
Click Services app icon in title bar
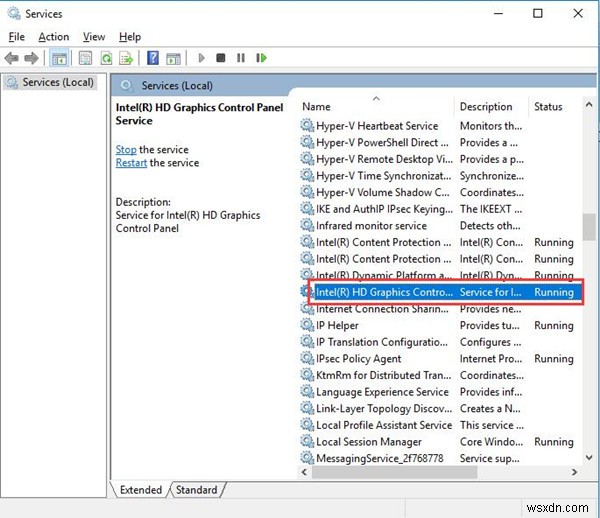[14, 13]
